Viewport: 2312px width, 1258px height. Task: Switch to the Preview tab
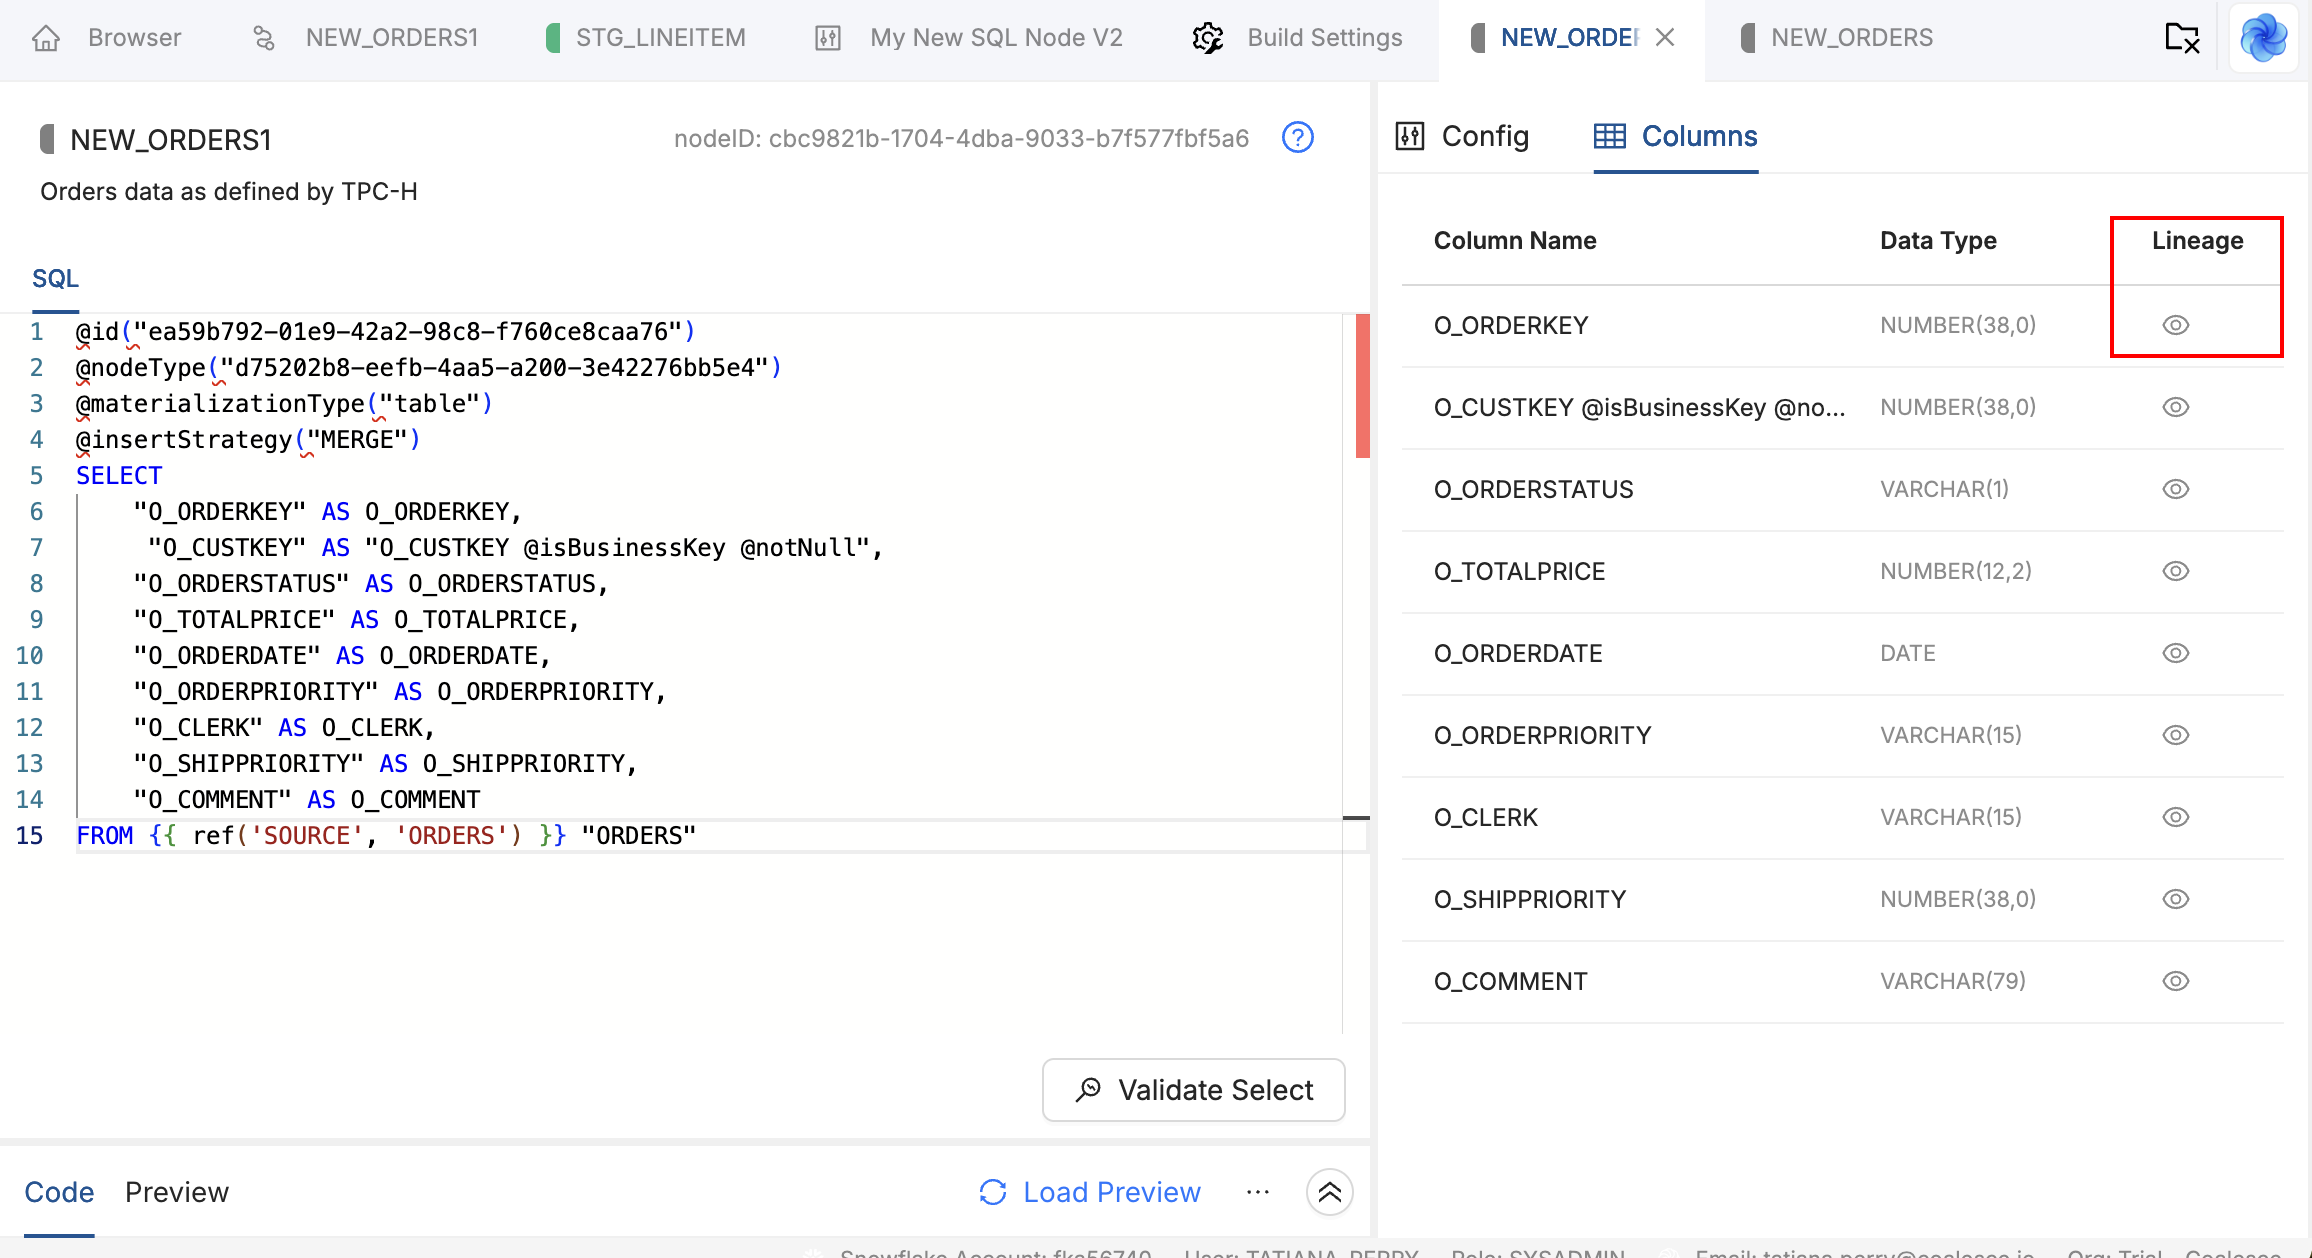click(x=177, y=1192)
